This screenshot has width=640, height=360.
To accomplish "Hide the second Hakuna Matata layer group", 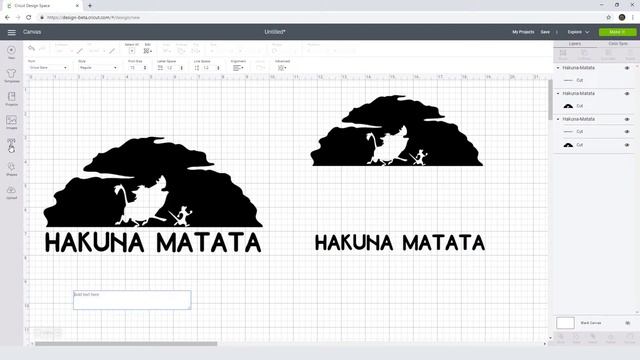I will click(627, 94).
